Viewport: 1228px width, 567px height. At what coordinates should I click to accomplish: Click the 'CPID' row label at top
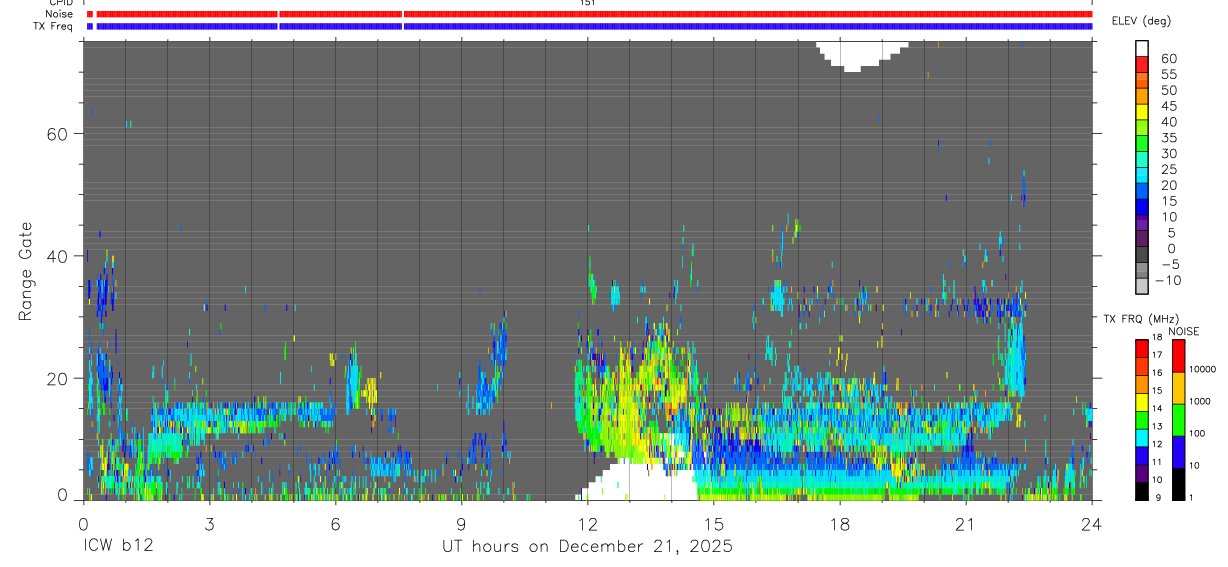point(61,3)
